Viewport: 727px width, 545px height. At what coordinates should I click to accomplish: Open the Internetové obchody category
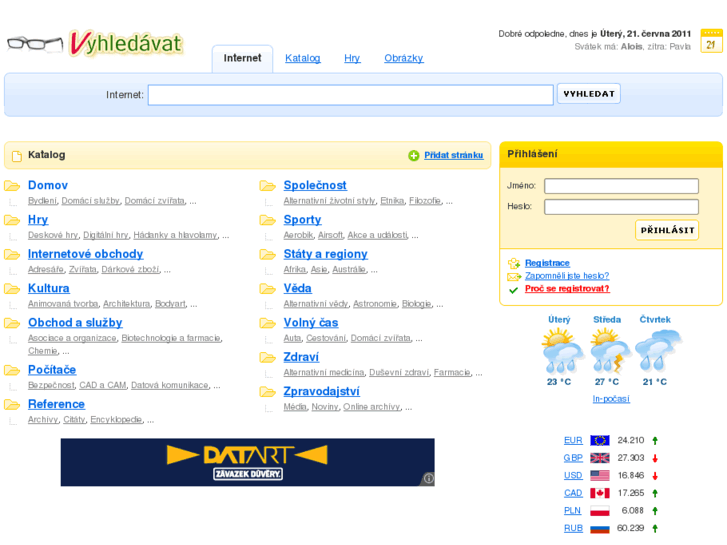click(x=85, y=254)
